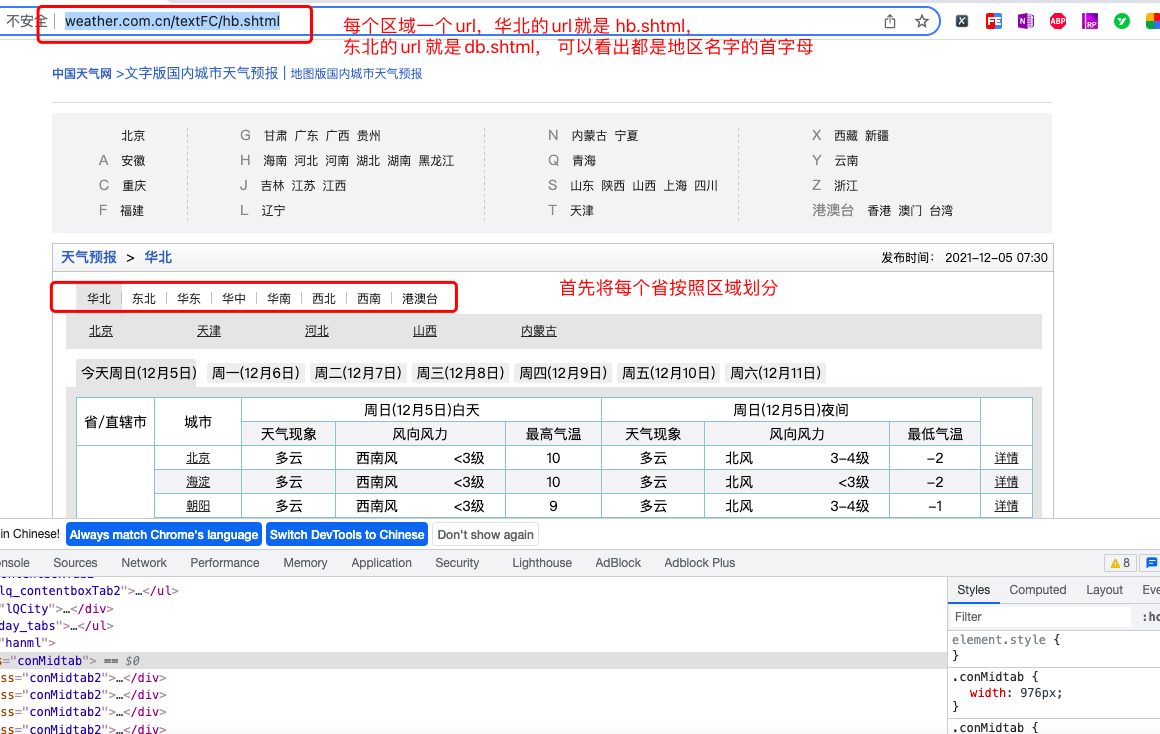Image resolution: width=1160 pixels, height=734 pixels.
Task: Open the ABP Adblock Plus extension icon
Action: coord(1058,21)
